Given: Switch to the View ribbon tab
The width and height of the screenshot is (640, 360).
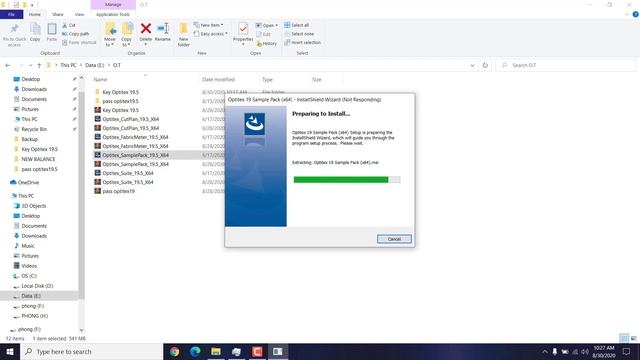Looking at the screenshot, I should pos(79,15).
